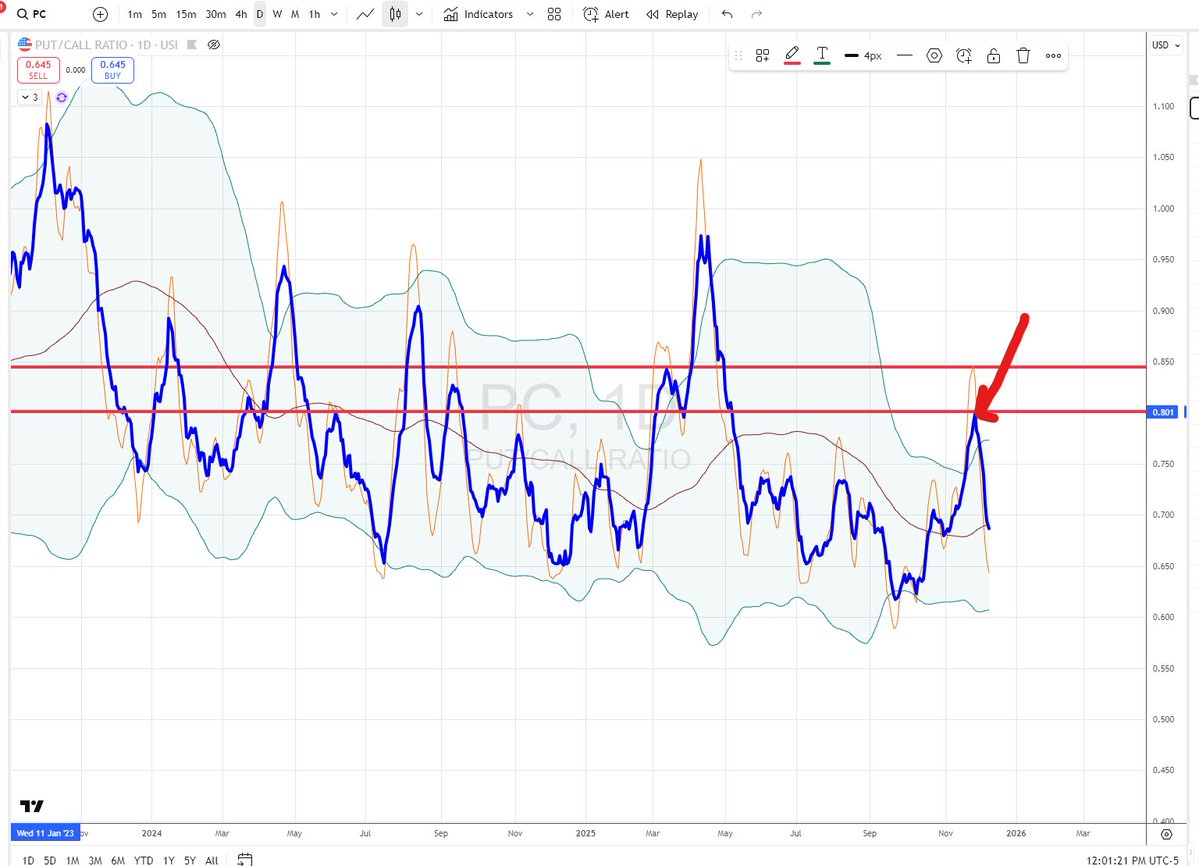Switch to the 5m timeframe

158,15
